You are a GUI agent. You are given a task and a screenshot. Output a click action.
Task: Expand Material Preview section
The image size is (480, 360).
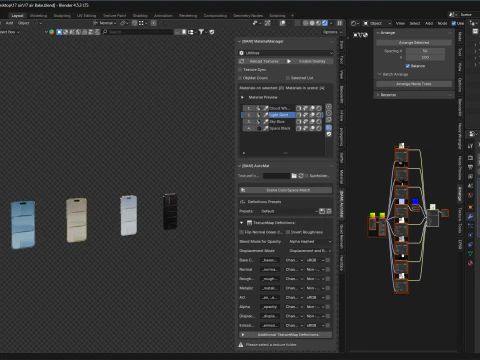tap(242, 97)
